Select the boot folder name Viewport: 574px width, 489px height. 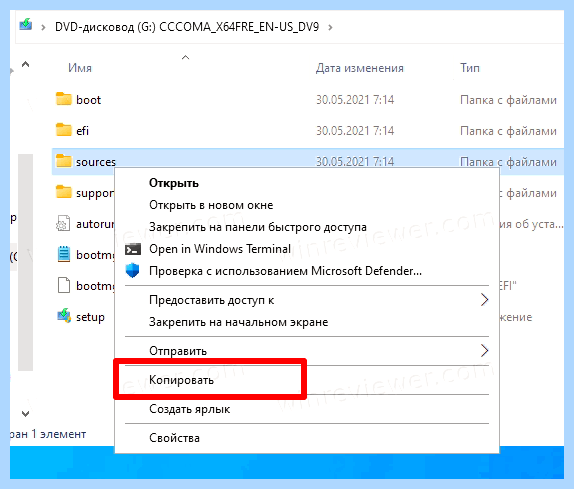(88, 100)
